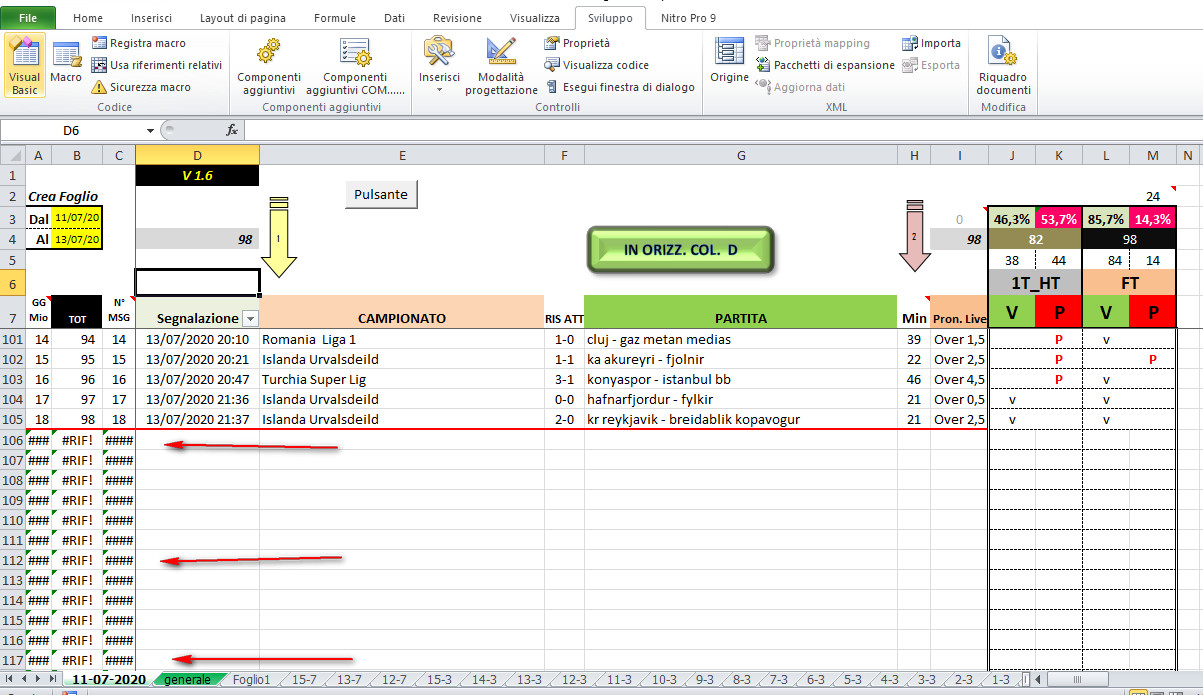Open the Layout di pagina tab
Image resolution: width=1203 pixels, height=695 pixels.
242,18
